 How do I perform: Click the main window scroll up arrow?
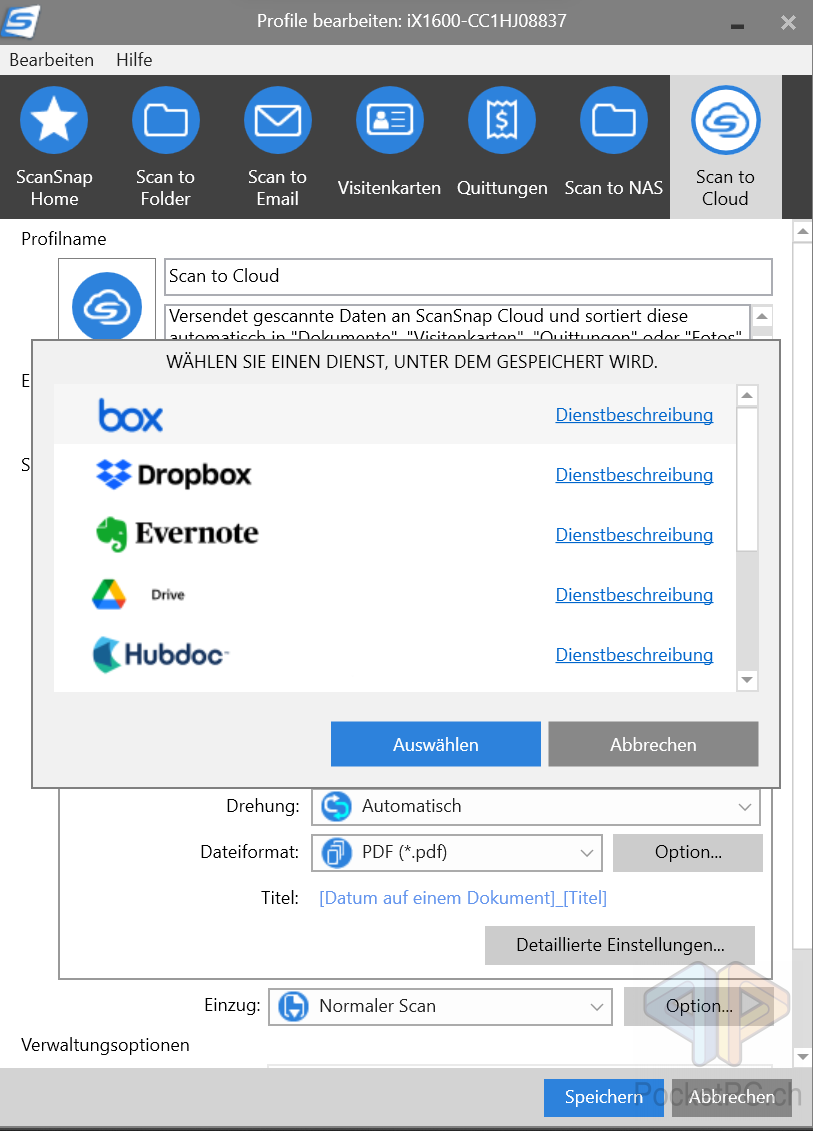click(802, 232)
